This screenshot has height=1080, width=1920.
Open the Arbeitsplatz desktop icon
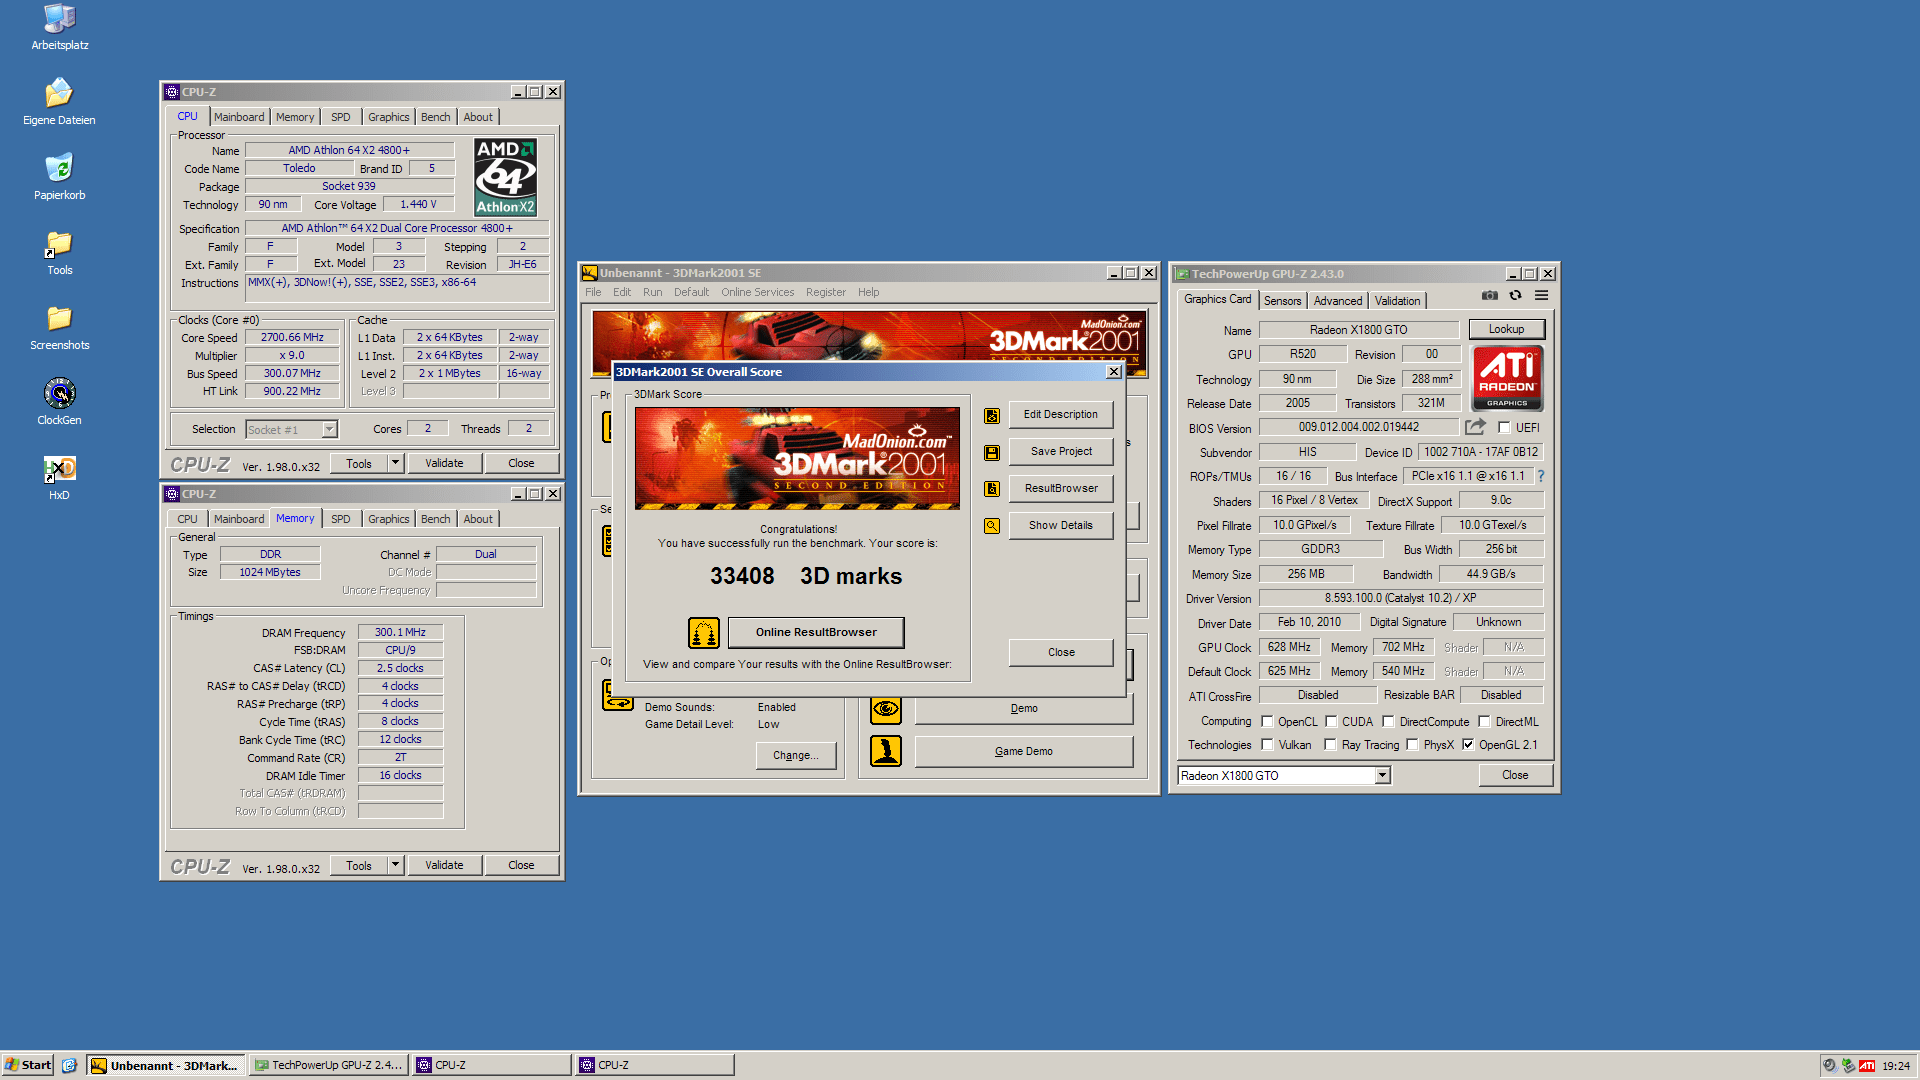coord(59,27)
